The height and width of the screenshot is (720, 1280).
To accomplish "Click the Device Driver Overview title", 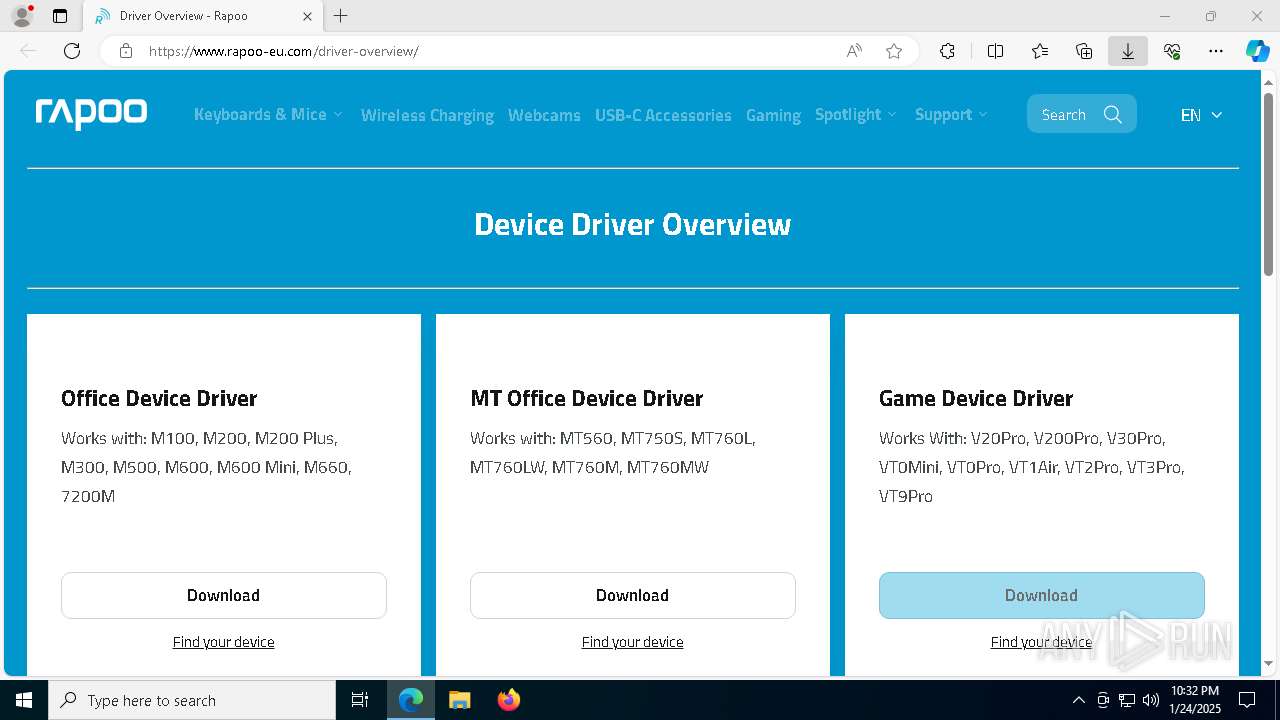I will click(x=633, y=224).
